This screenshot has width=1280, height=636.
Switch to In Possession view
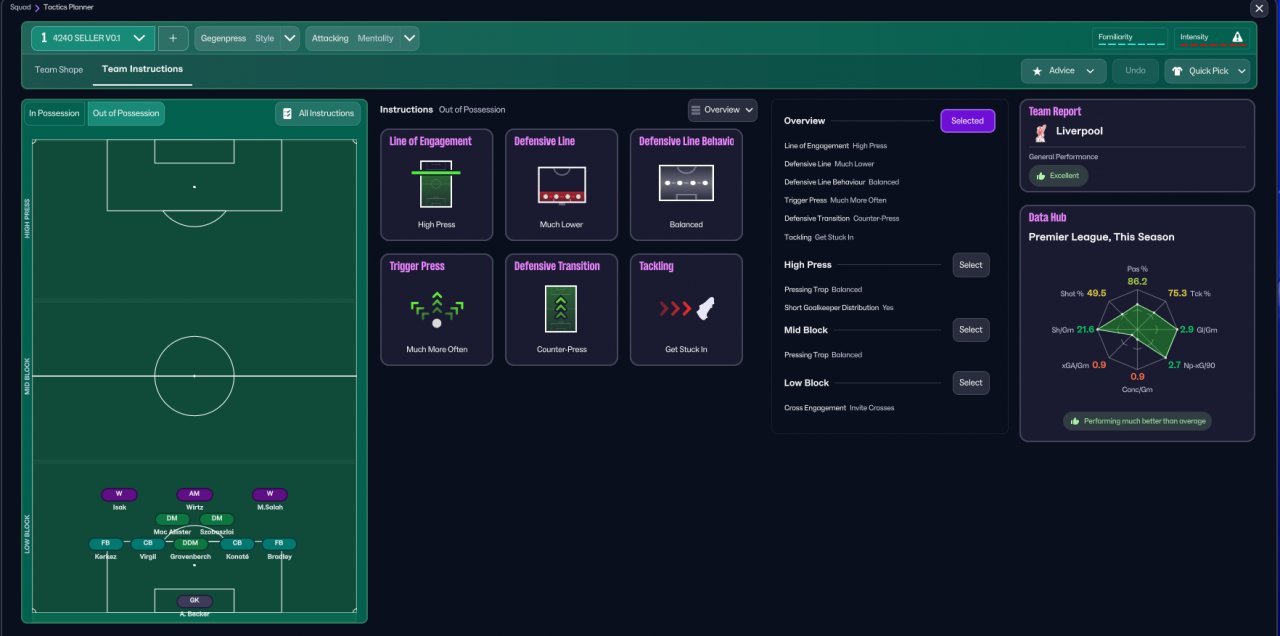(54, 113)
